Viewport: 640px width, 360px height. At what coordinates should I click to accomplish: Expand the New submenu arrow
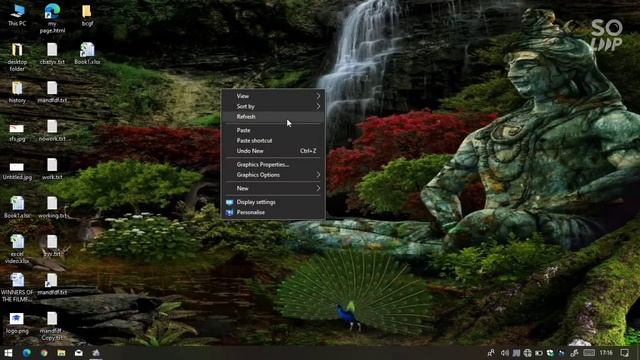[x=318, y=188]
